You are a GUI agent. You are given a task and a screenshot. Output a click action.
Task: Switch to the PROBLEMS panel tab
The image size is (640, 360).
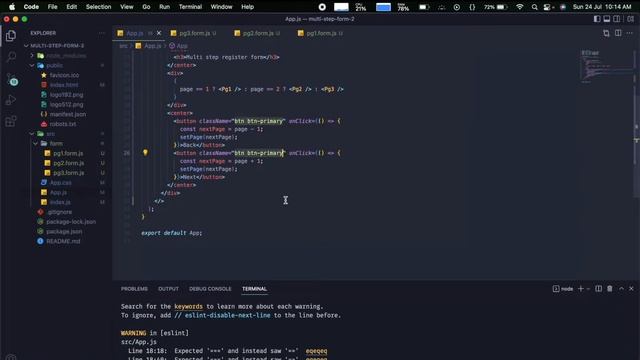click(x=134, y=289)
